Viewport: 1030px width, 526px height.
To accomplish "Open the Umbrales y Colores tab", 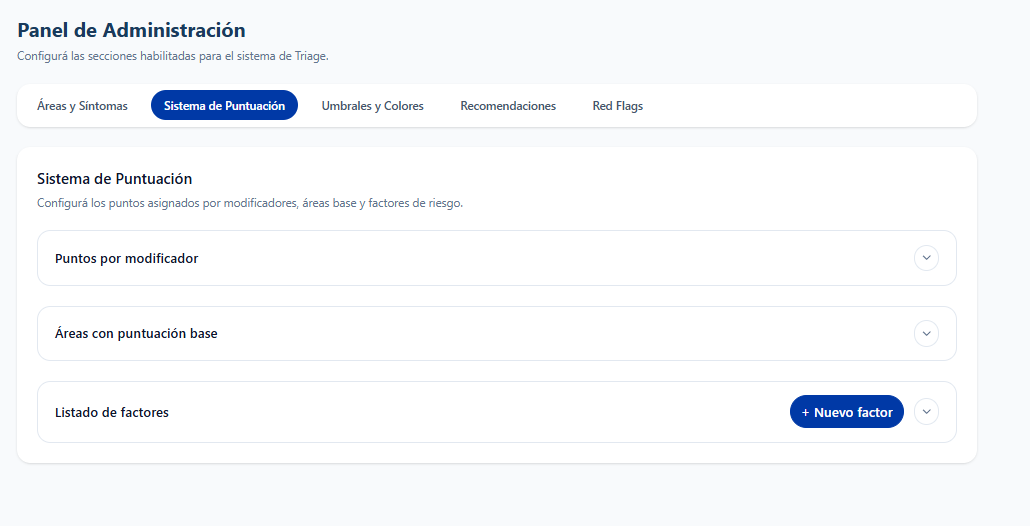I will (x=372, y=105).
